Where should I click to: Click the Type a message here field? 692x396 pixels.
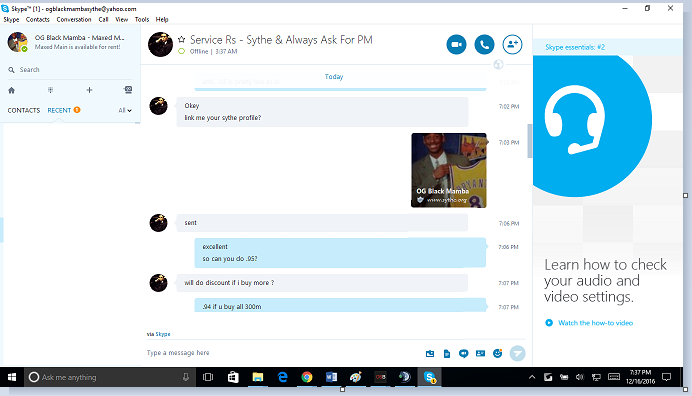click(282, 353)
